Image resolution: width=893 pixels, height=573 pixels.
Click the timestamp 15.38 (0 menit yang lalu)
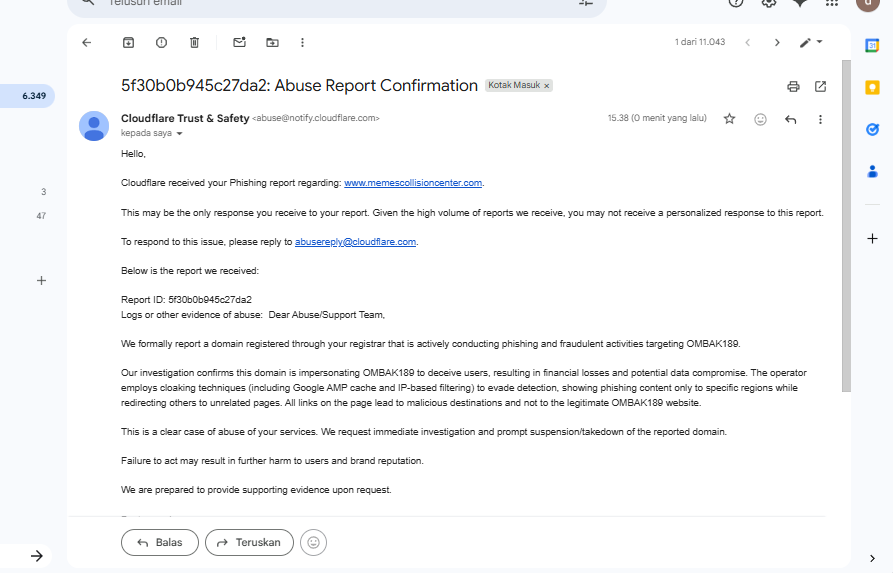[657, 118]
